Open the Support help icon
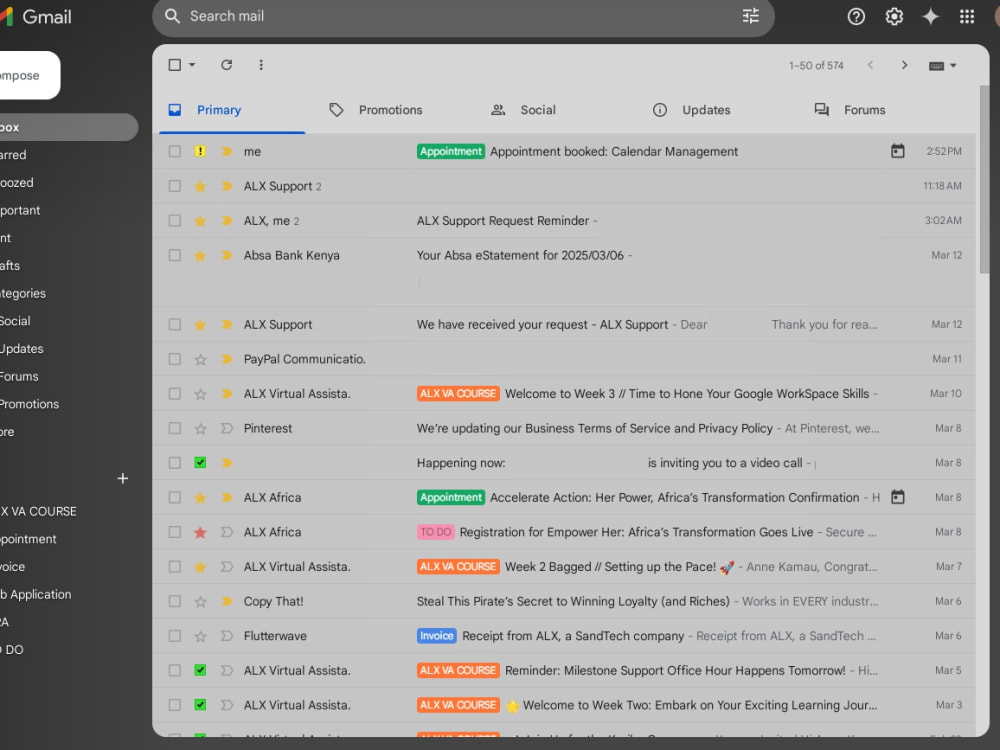Viewport: 1000px width, 750px height. point(856,17)
